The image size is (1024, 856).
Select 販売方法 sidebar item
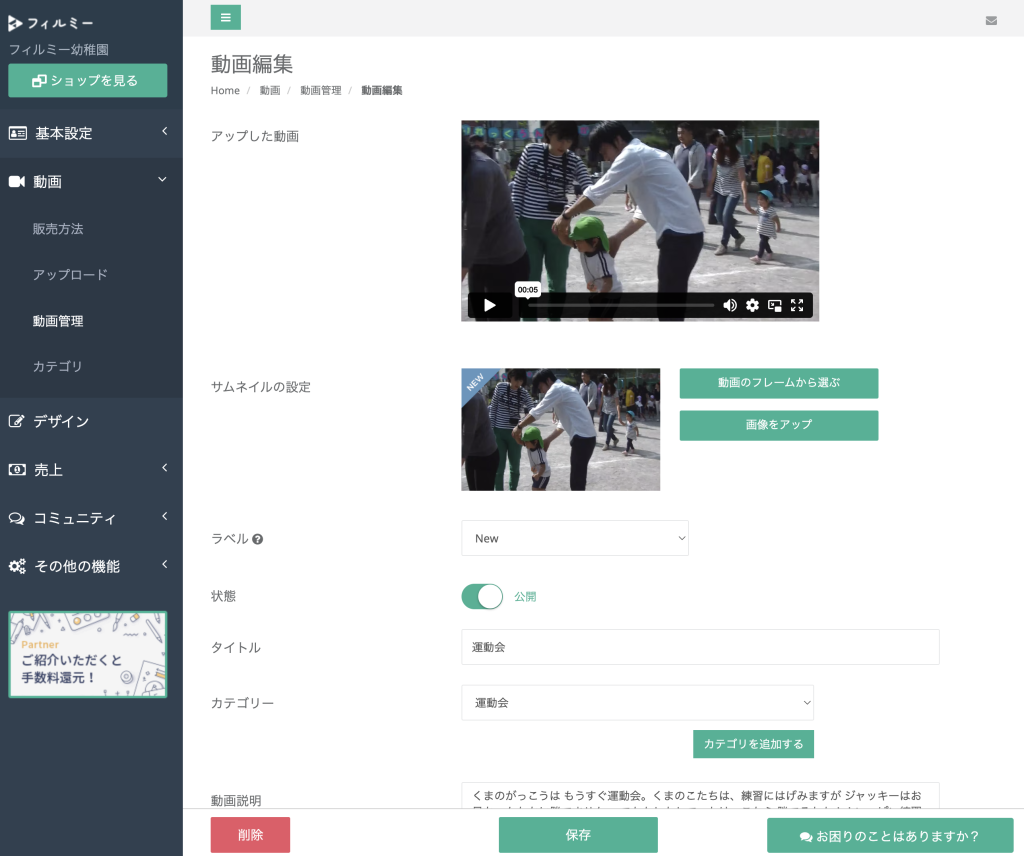coord(58,229)
